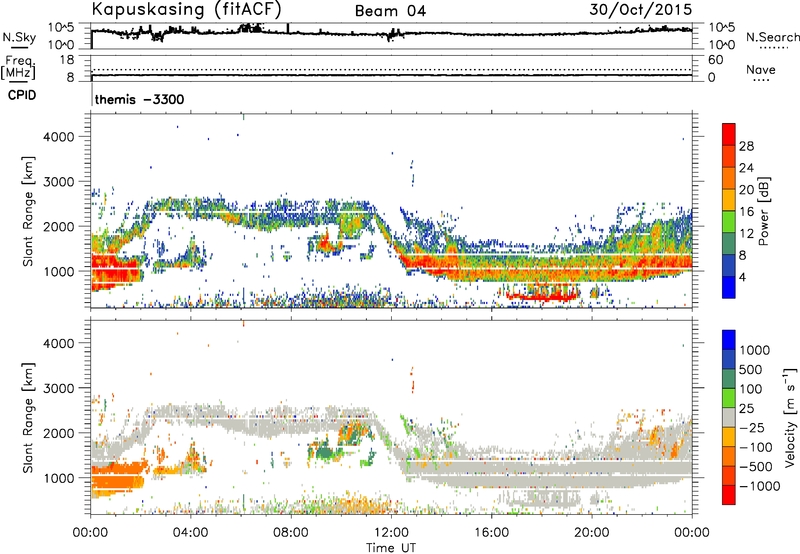Click the '3000' tick of the velocity panel

coord(59,388)
